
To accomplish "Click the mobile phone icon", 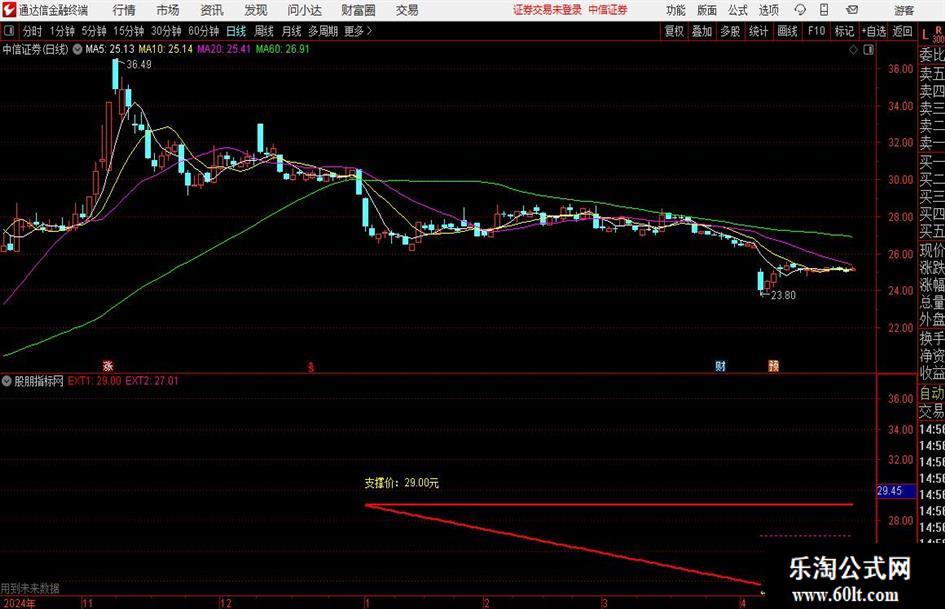I will [824, 10].
